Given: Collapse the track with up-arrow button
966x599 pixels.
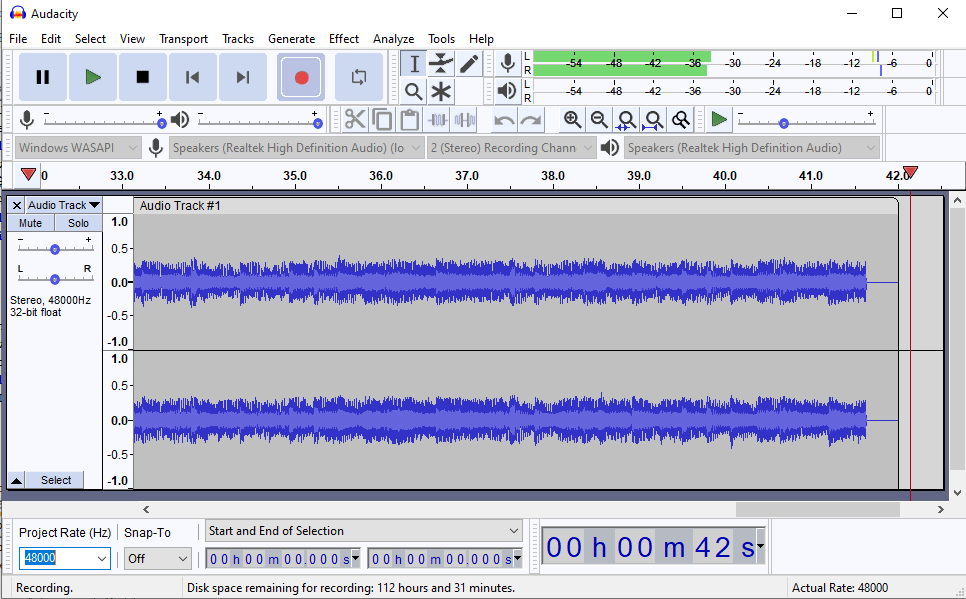Looking at the screenshot, I should (17, 480).
